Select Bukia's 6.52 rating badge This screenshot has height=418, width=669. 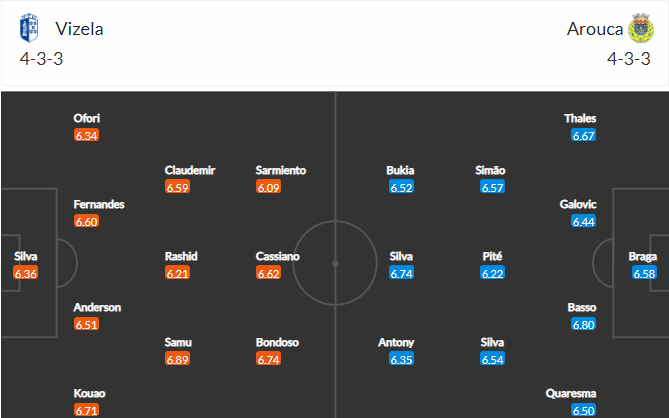401,187
